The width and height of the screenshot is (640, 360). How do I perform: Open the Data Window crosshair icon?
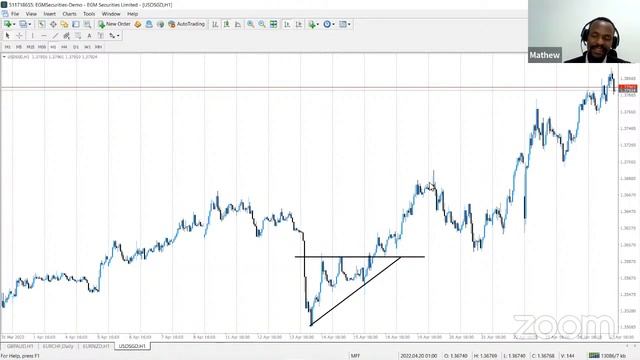point(53,24)
